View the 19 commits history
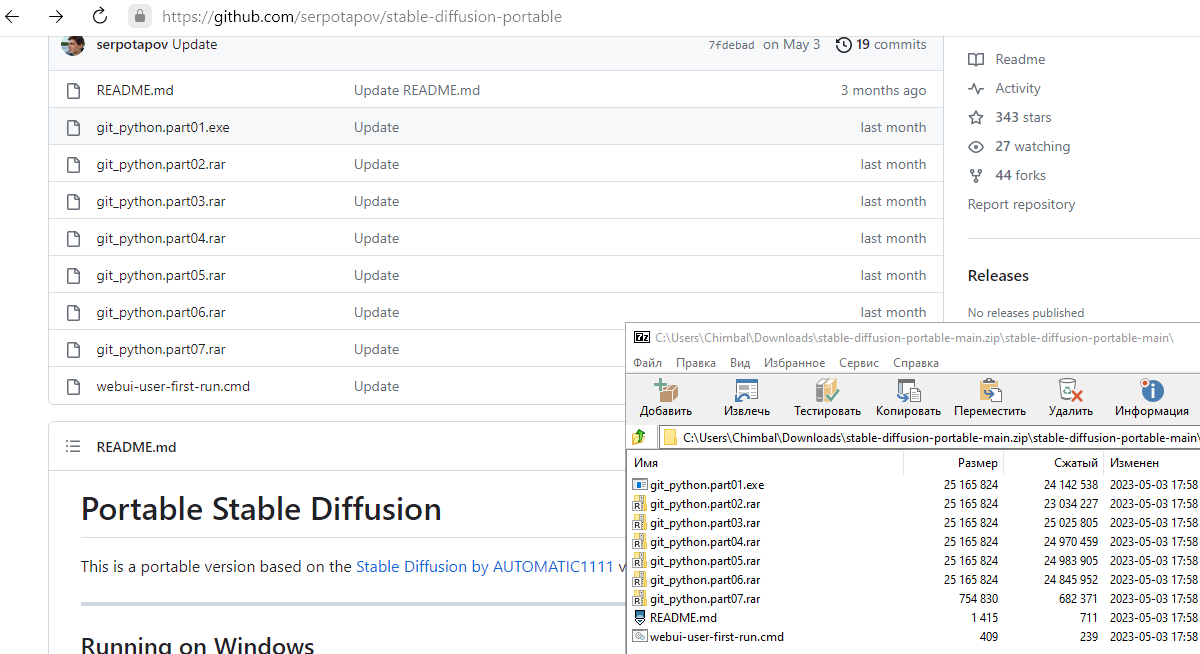Viewport: 1200px width, 654px height. click(881, 45)
